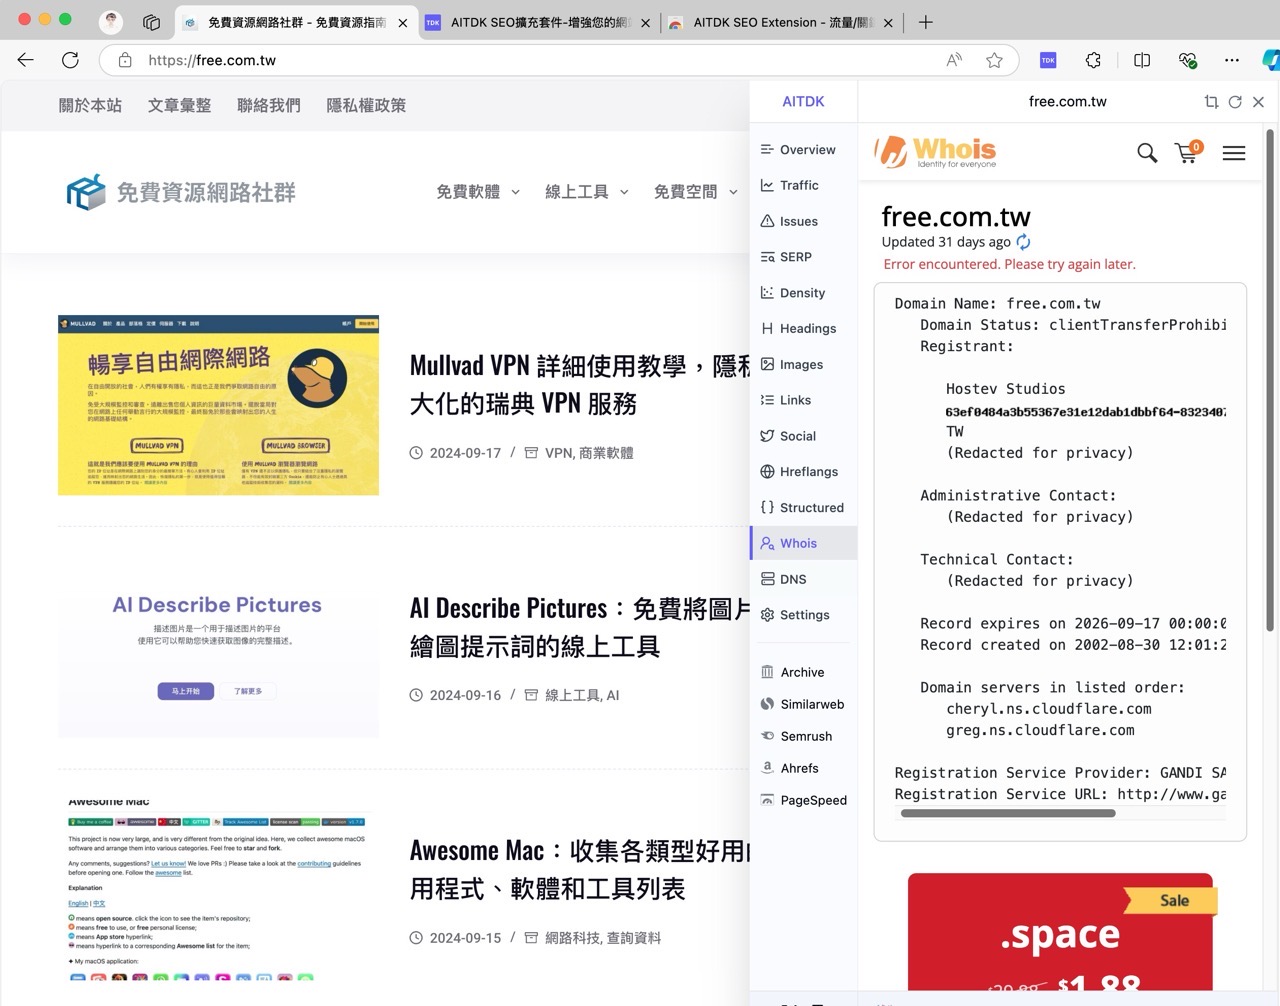Click the AITDK brand label
The width and height of the screenshot is (1280, 1006).
pyautogui.click(x=803, y=102)
